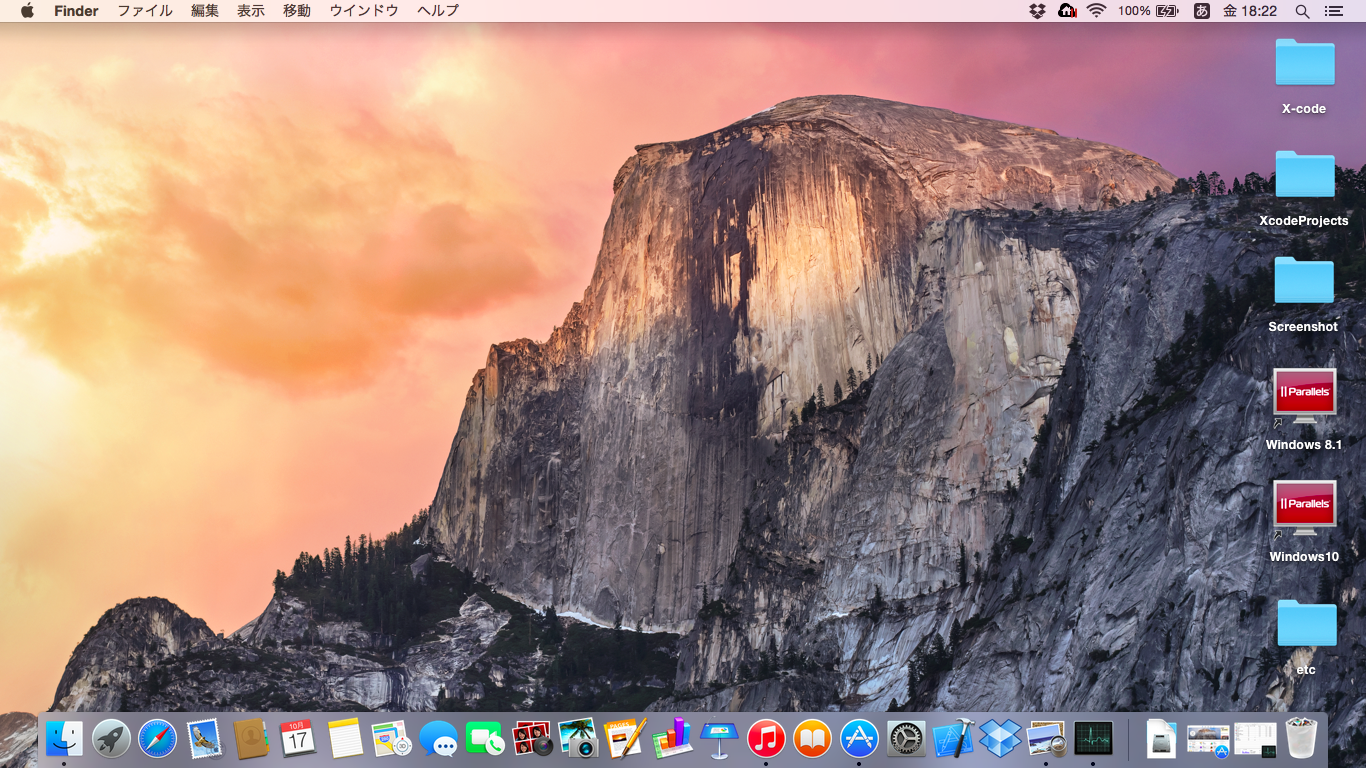The width and height of the screenshot is (1366, 768).
Task: Open Numbers bar chart icon
Action: (x=672, y=739)
